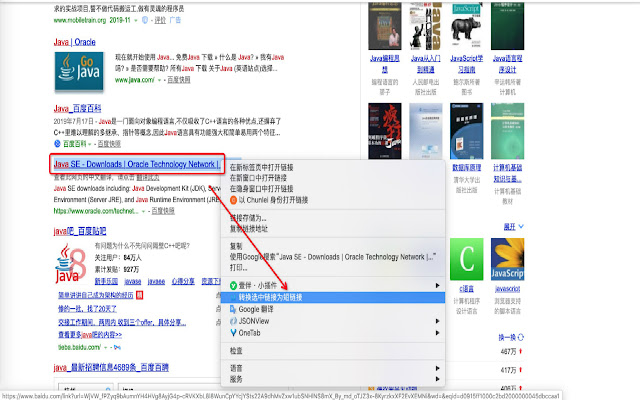Click the Java编程思想 book cover
The height and width of the screenshot is (400, 640).
(x=385, y=26)
